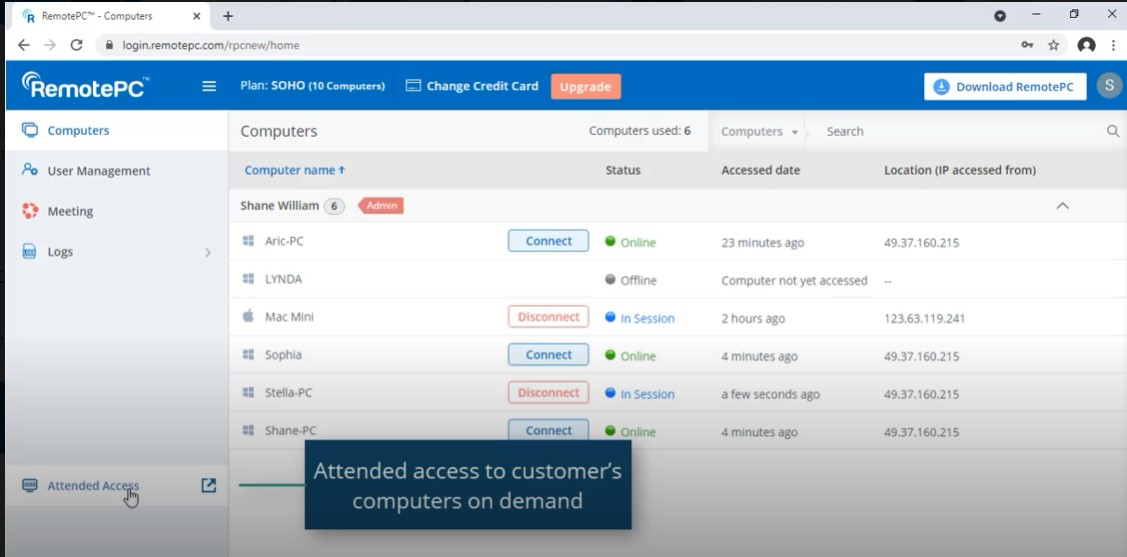The height and width of the screenshot is (557, 1127).
Task: Click the Aric-PC computer name
Action: tap(284, 241)
